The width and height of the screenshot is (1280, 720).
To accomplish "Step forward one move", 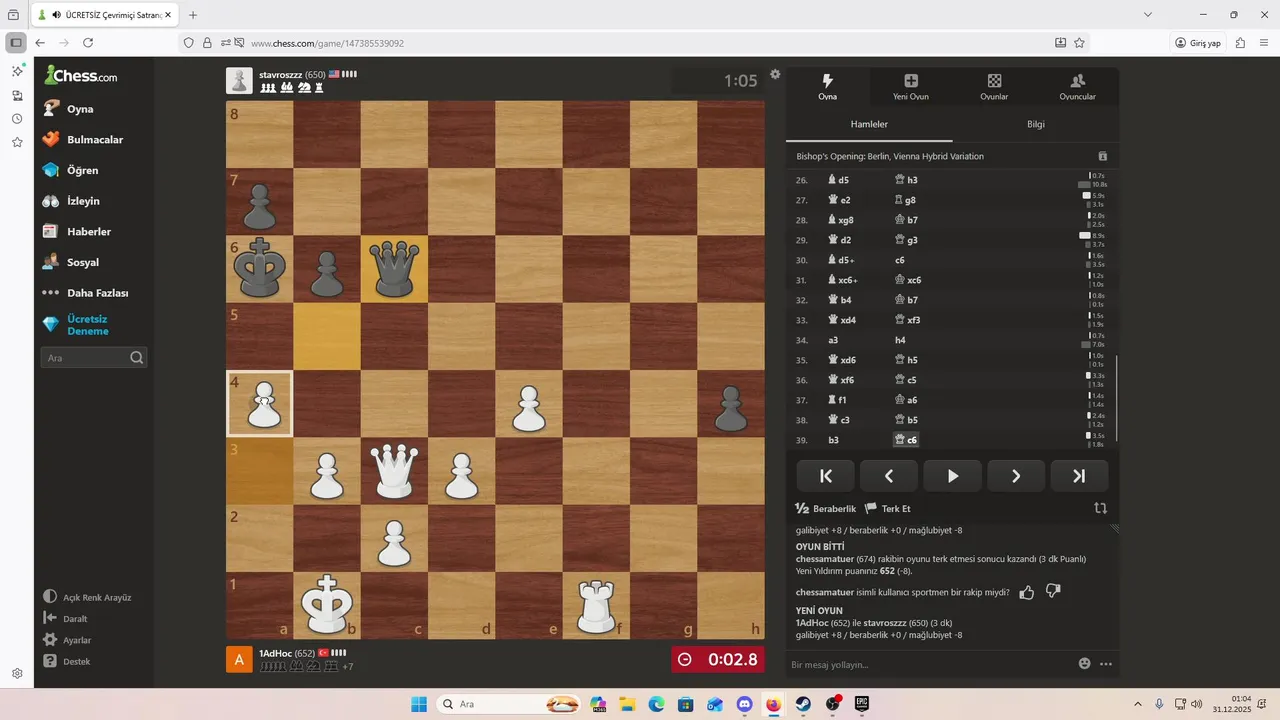I will pyautogui.click(x=1016, y=476).
